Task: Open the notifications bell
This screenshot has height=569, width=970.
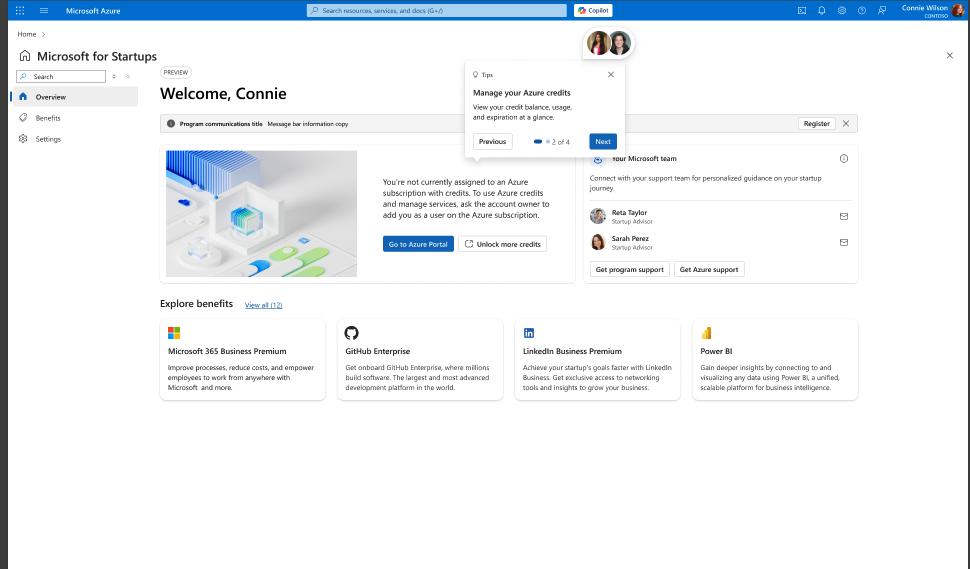Action: 822,11
